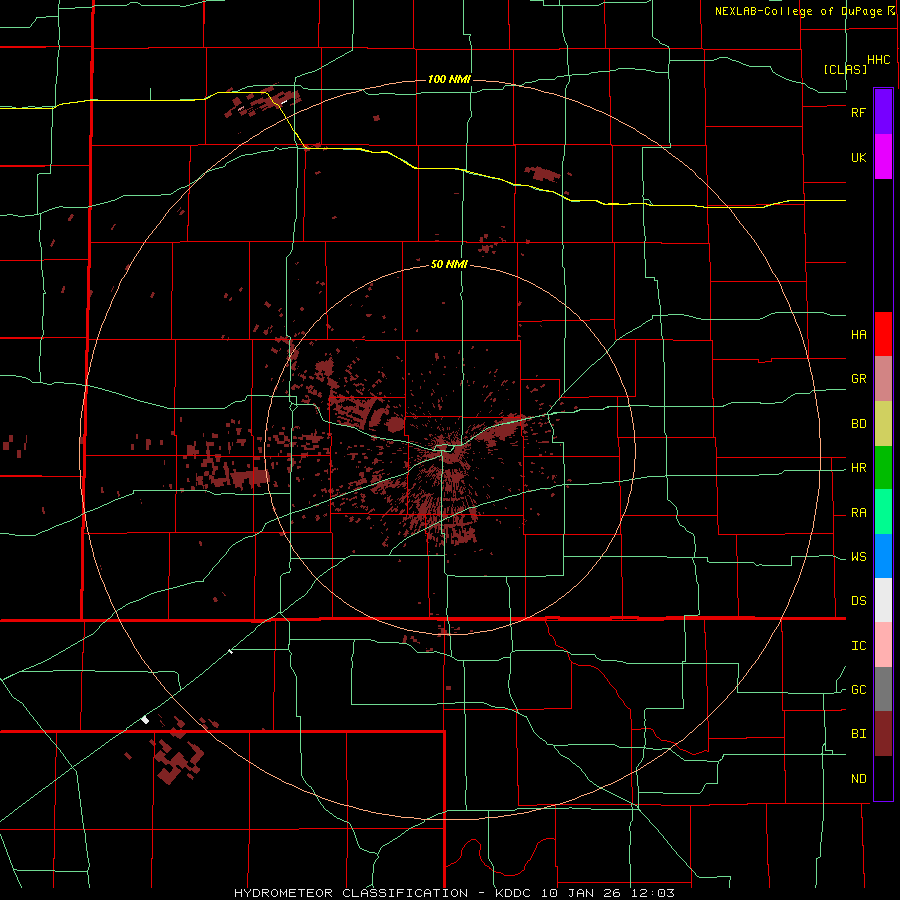Click the DS white legend swatch

click(x=883, y=600)
